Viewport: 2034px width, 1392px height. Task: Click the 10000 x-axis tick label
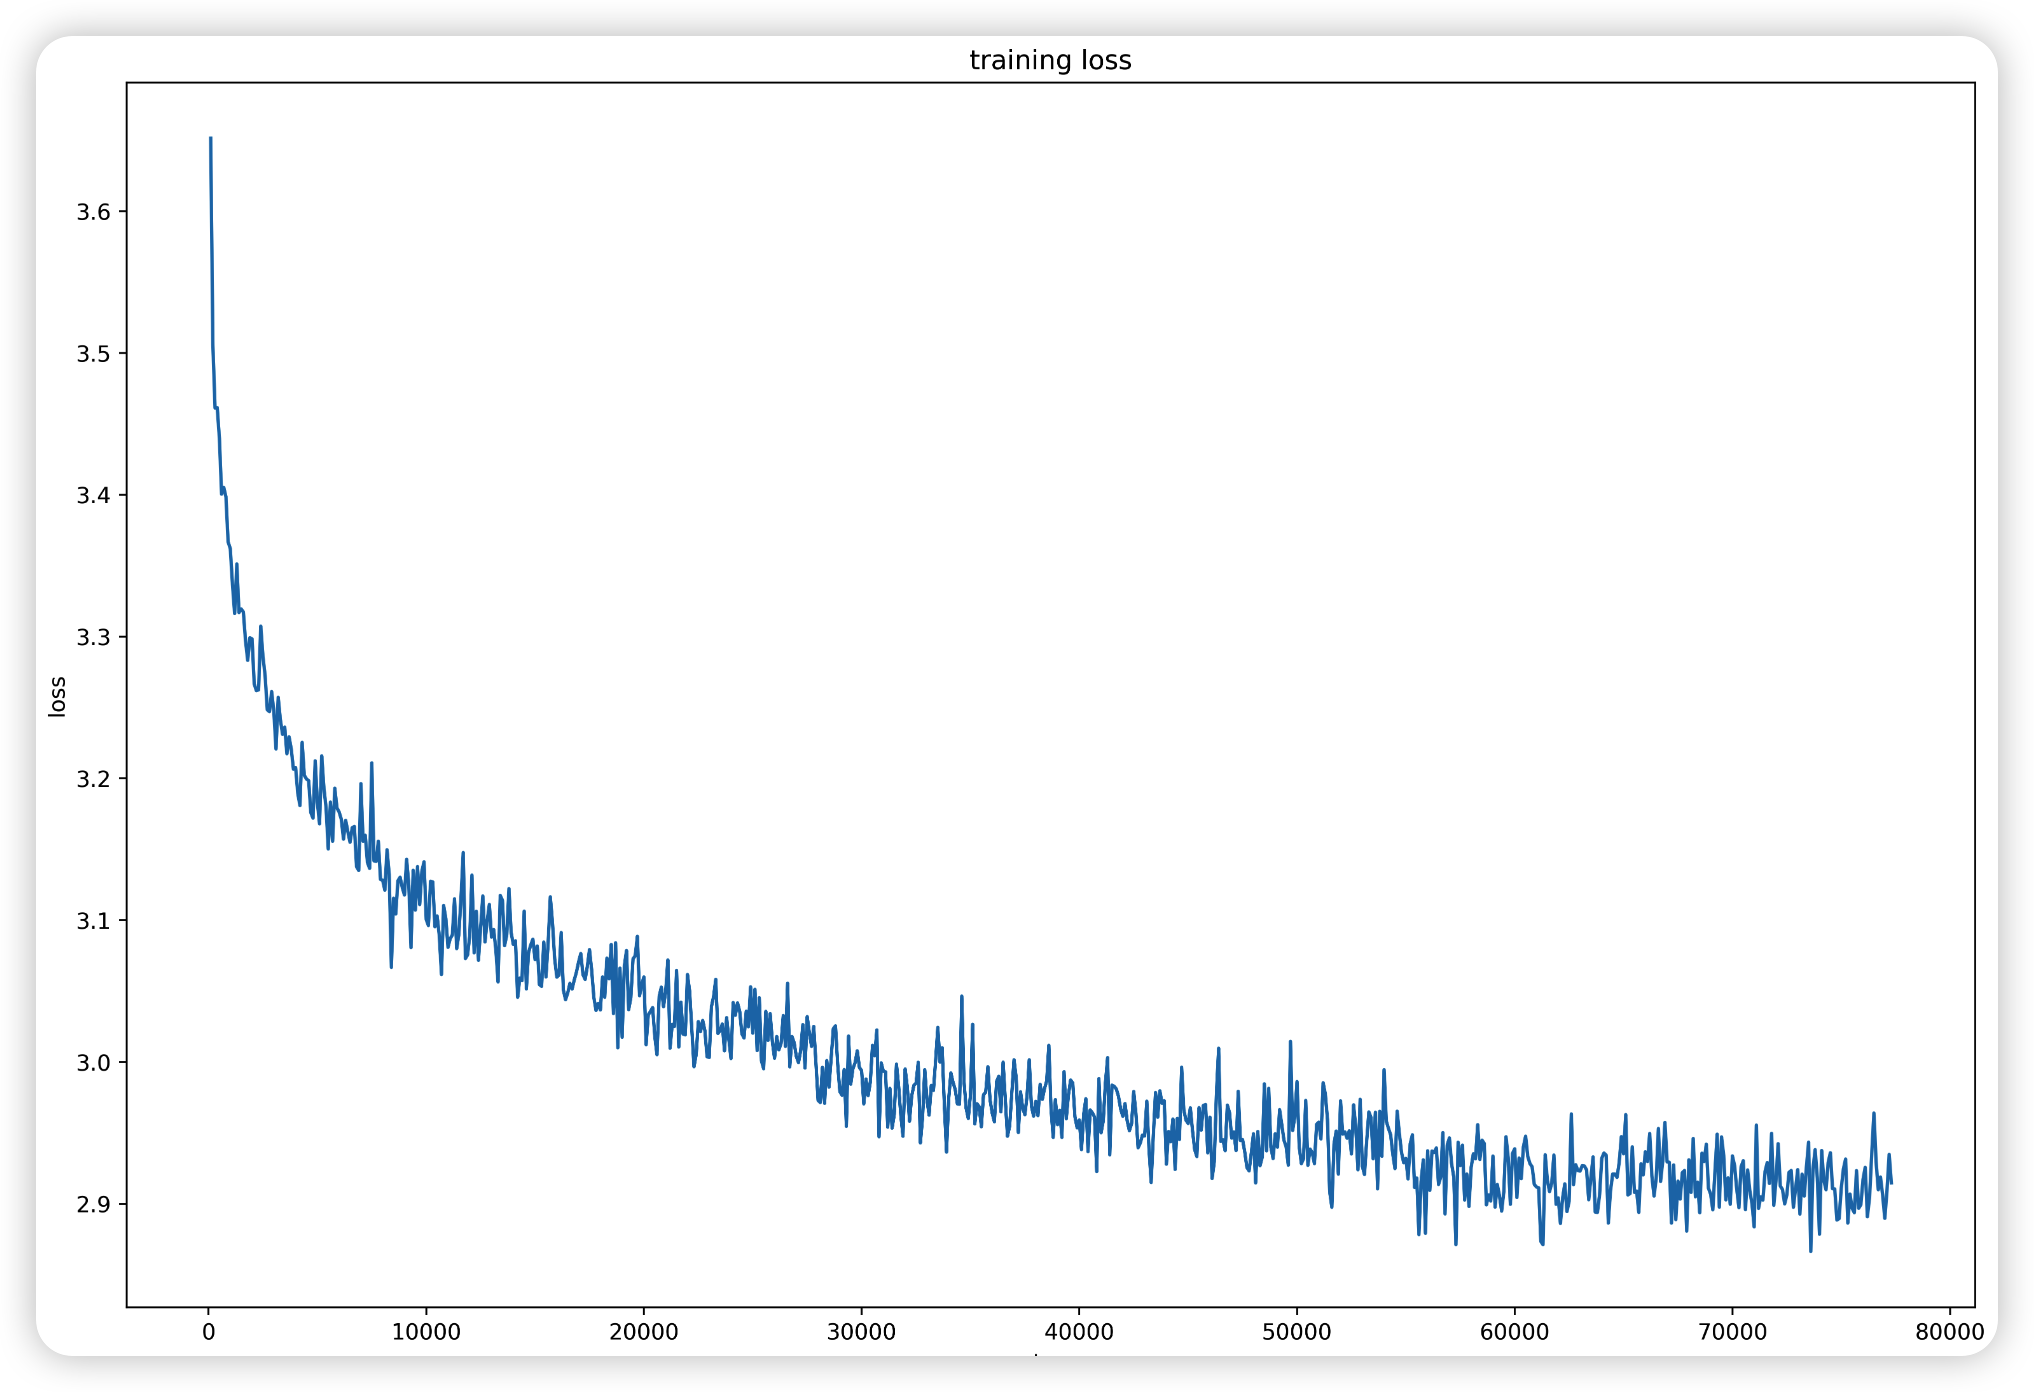pos(426,1332)
